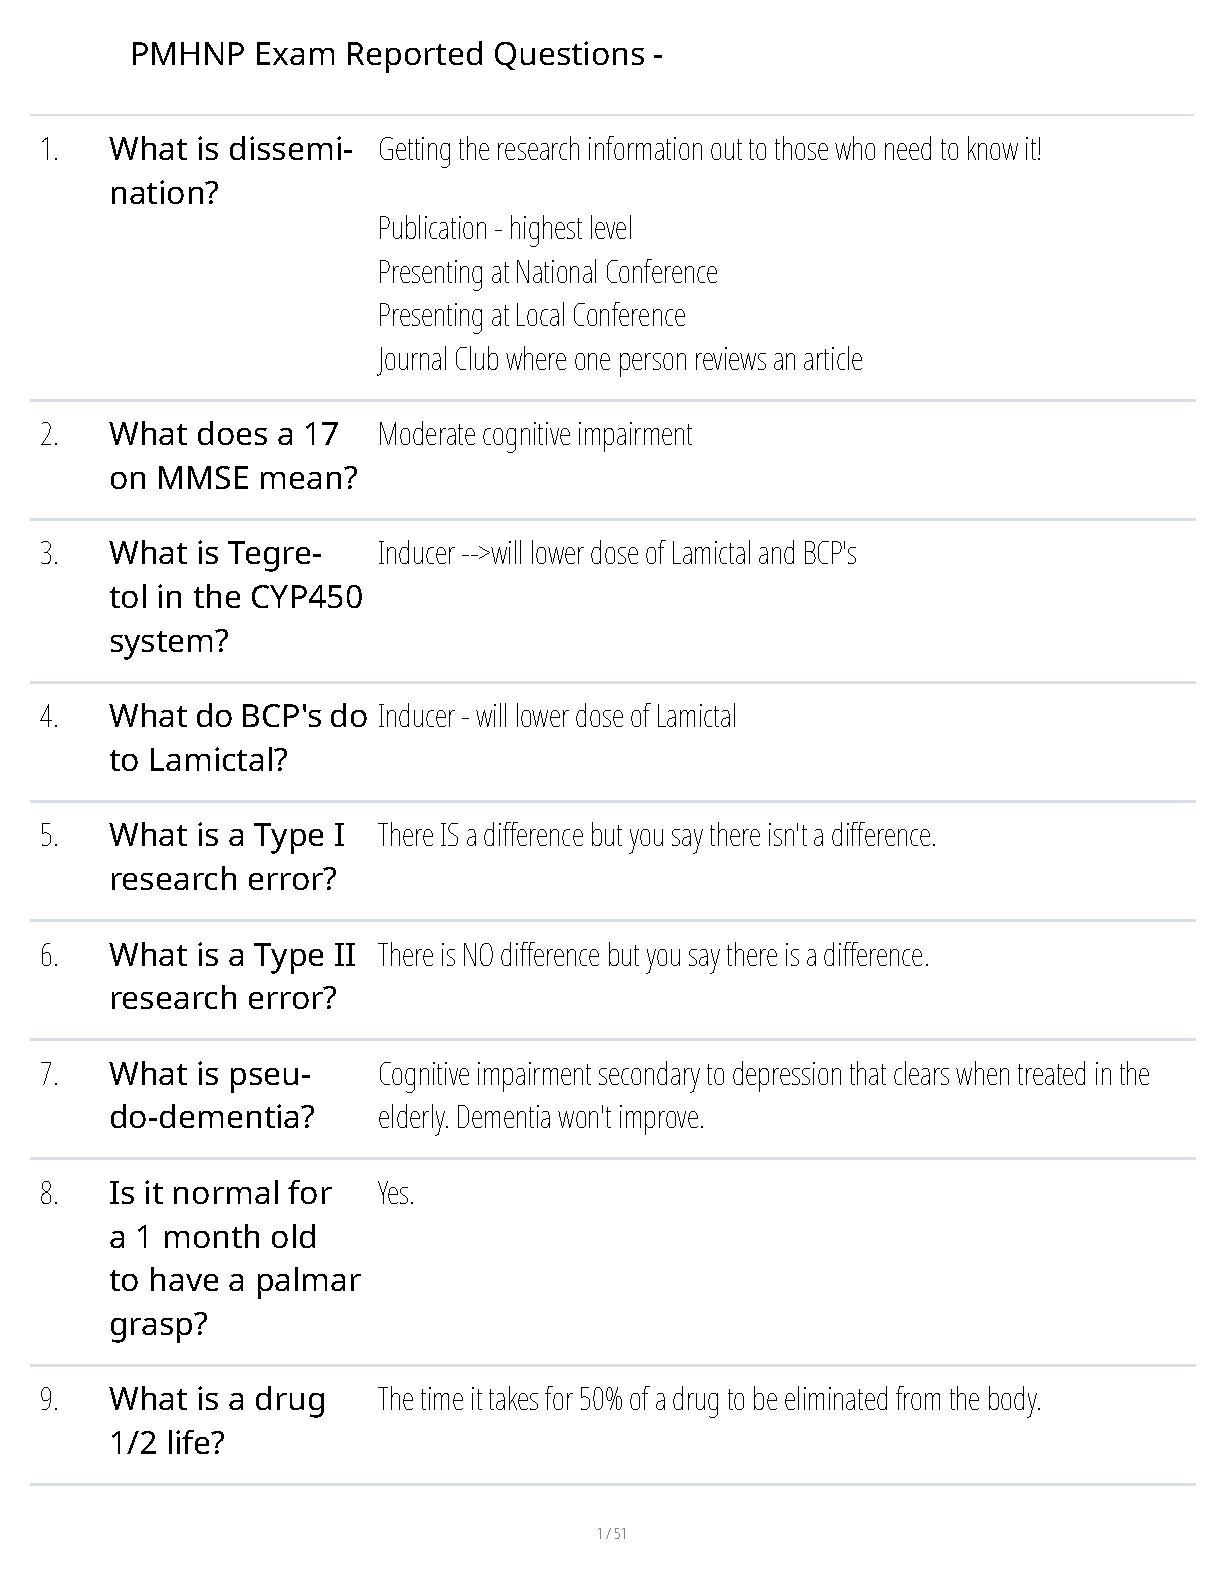Click the PMHNP Exam Reported Questions title
The height and width of the screenshot is (1584, 1224).
pos(396,54)
